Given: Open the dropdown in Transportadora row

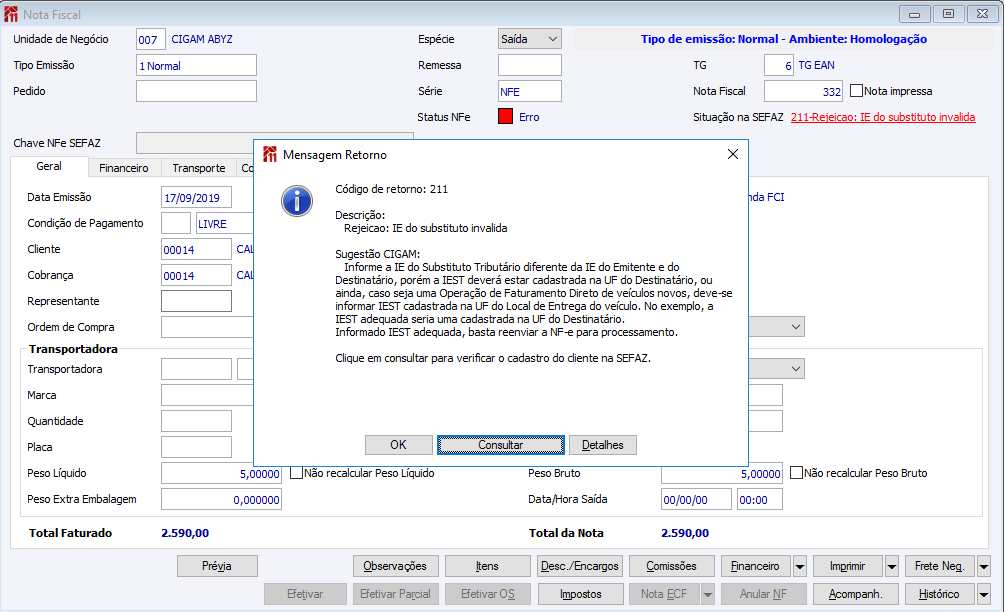Looking at the screenshot, I should click(796, 369).
